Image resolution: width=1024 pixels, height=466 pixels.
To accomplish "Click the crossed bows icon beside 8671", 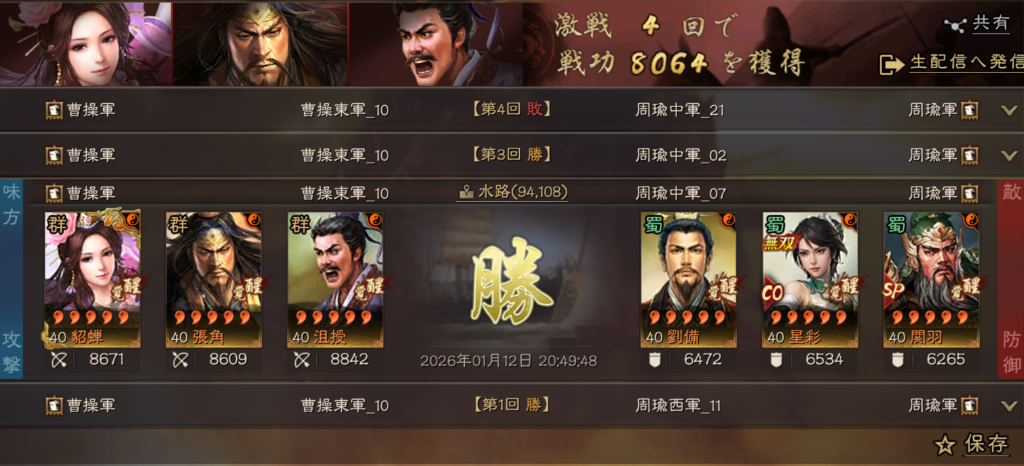I will point(56,359).
